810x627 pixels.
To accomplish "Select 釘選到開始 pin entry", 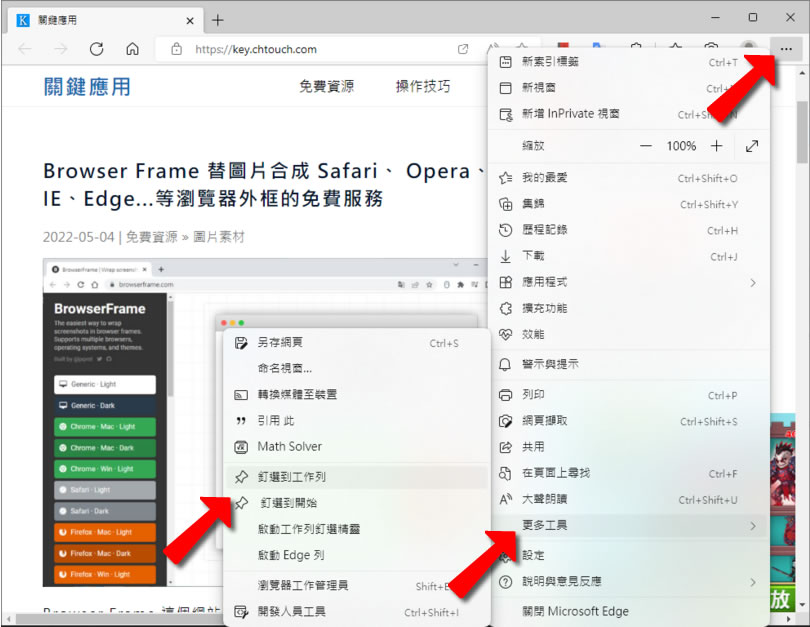I will click(356, 503).
